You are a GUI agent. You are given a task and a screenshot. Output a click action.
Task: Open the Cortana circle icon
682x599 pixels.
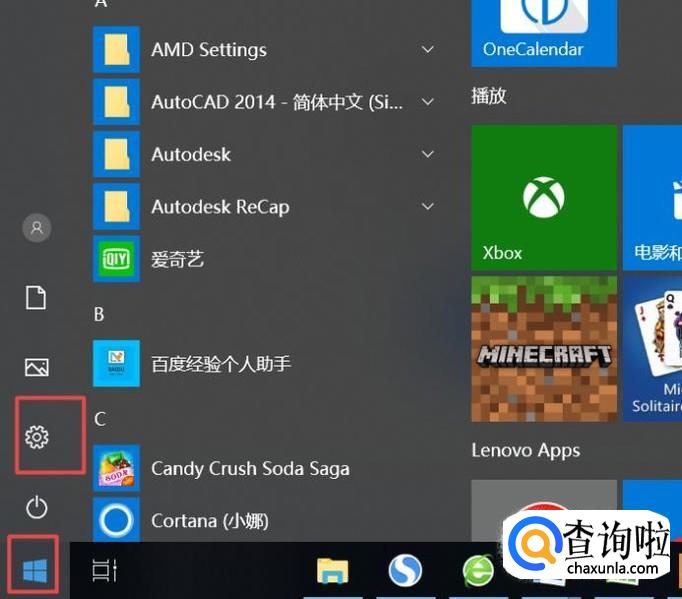[x=116, y=520]
